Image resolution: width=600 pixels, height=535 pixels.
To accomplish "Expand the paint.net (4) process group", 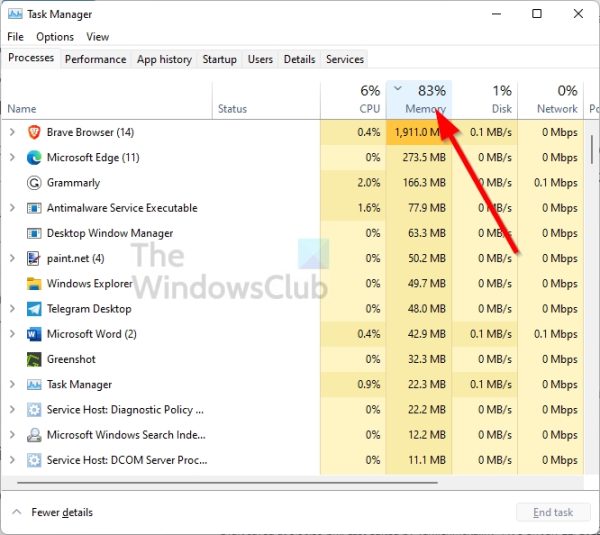I will [12, 259].
